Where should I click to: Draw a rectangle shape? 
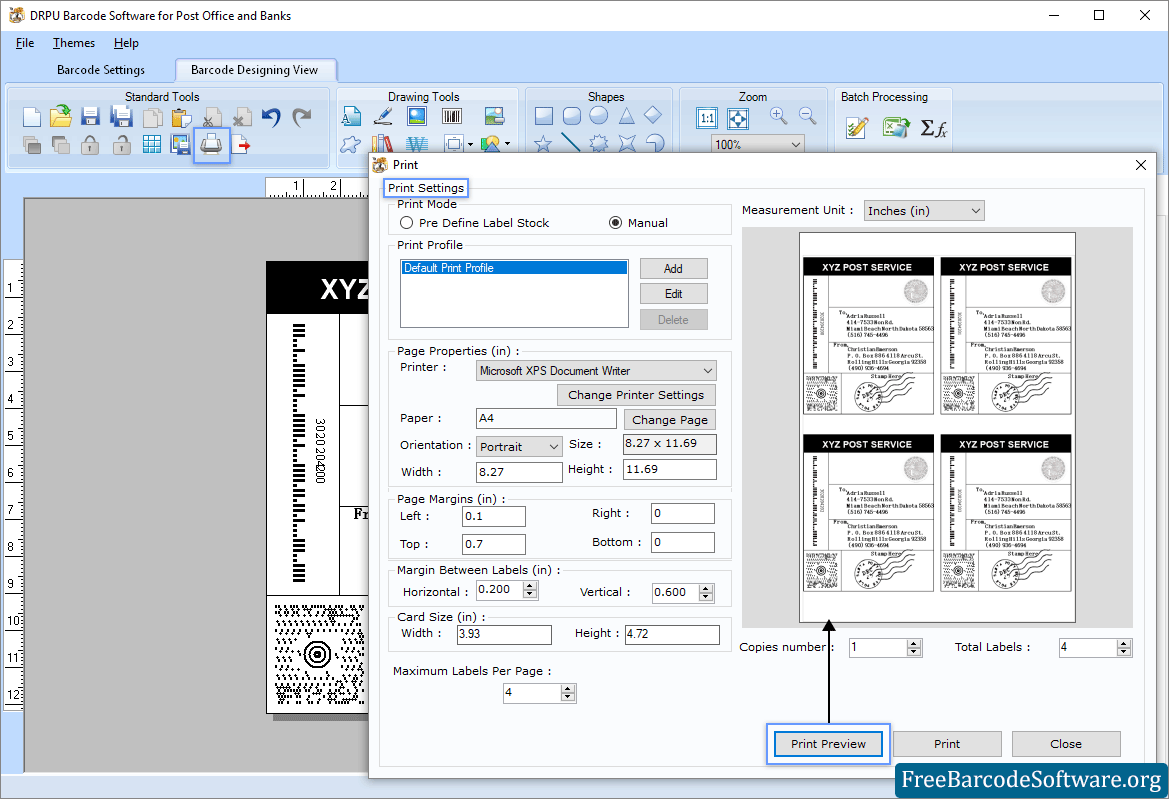click(x=544, y=116)
